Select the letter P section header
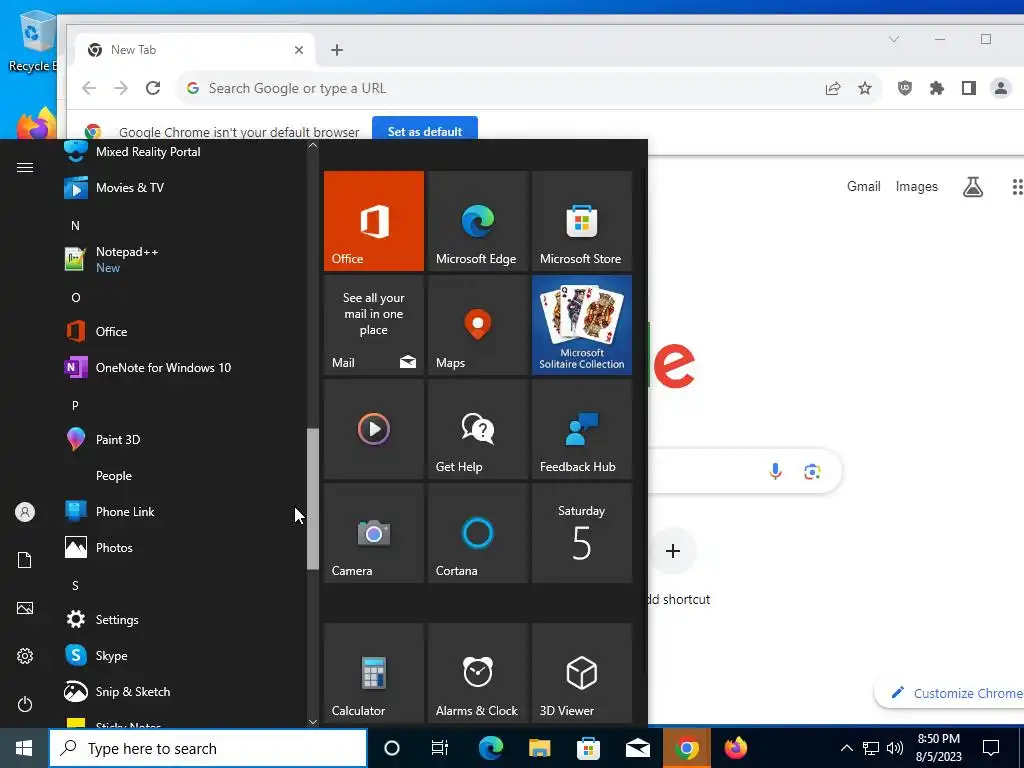This screenshot has width=1024, height=768. coord(75,406)
